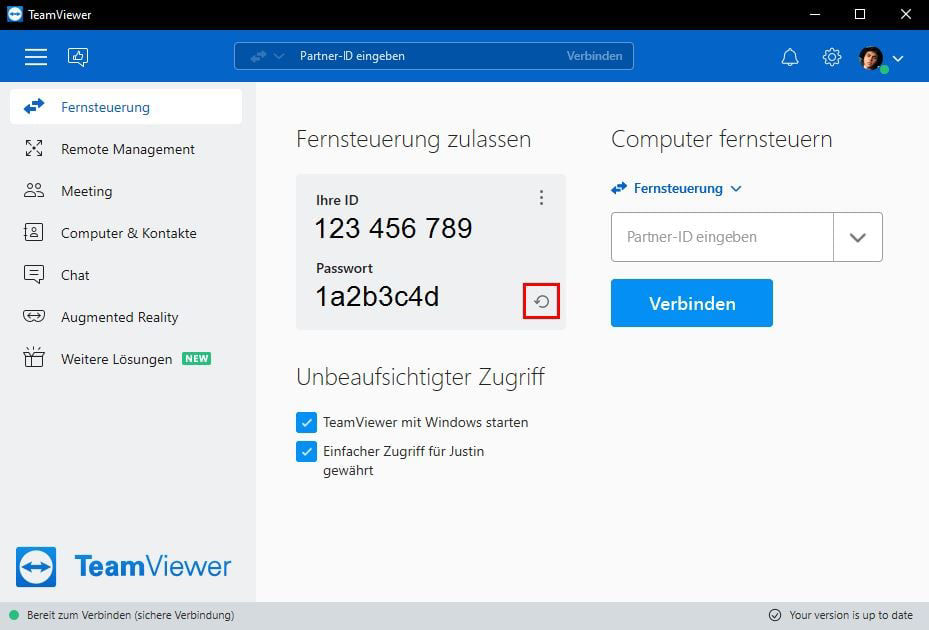
Task: Refresh the random password with circular arrow
Action: 542,302
